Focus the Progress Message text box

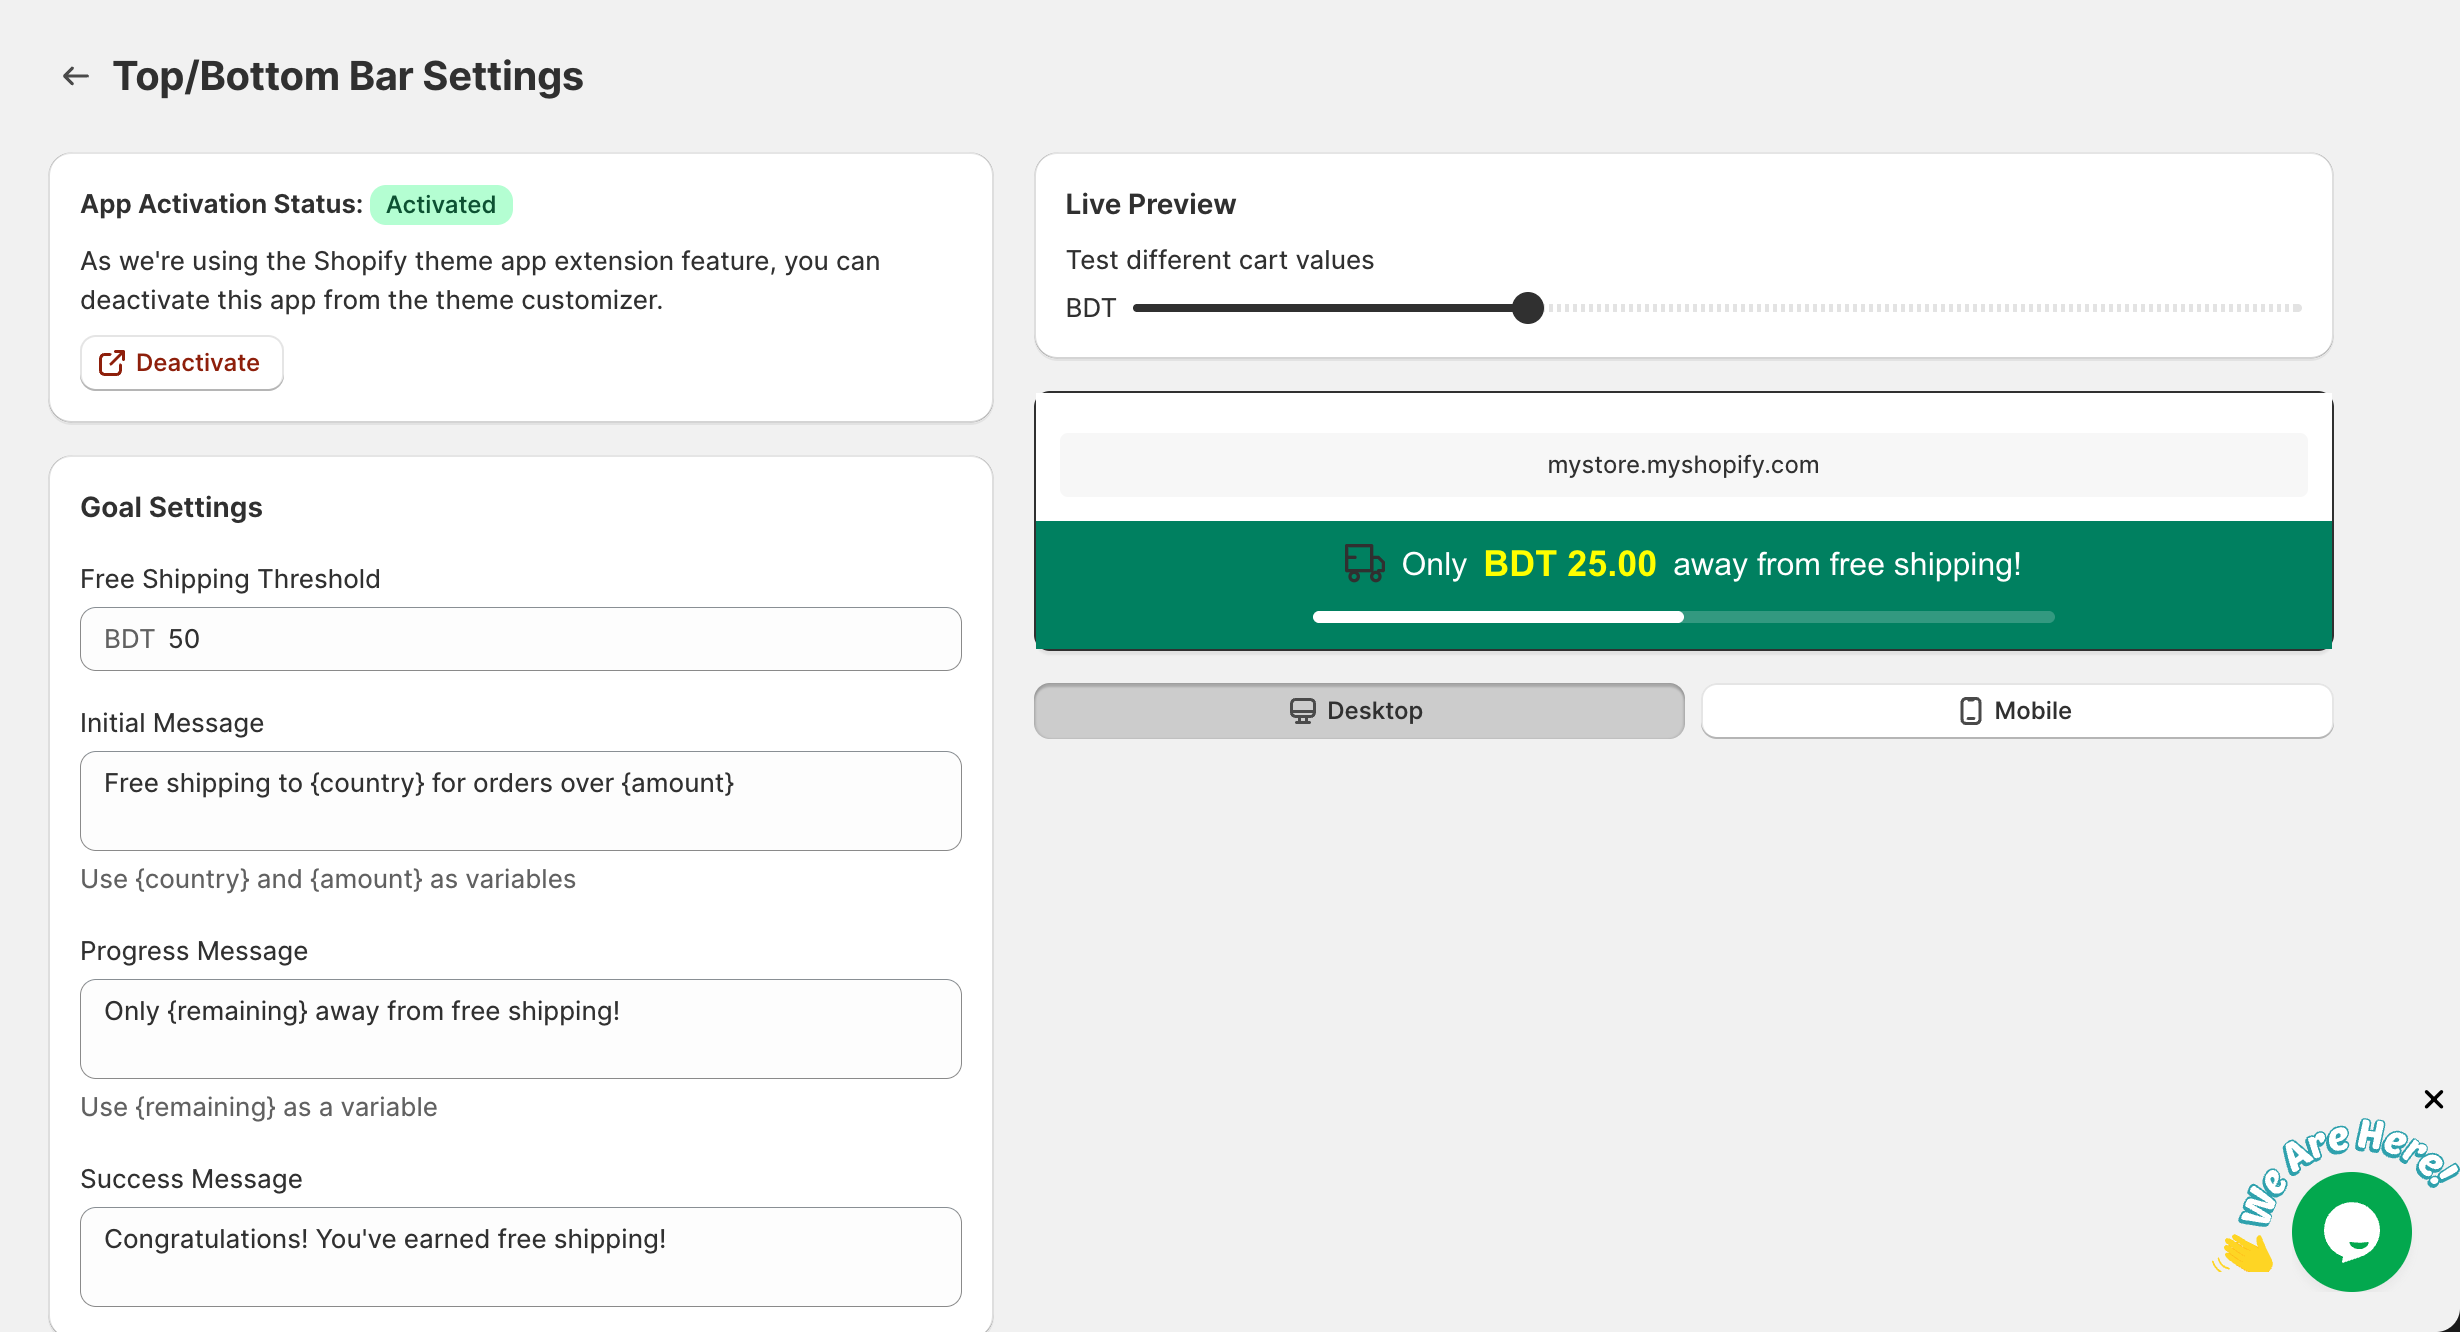[x=520, y=1028]
